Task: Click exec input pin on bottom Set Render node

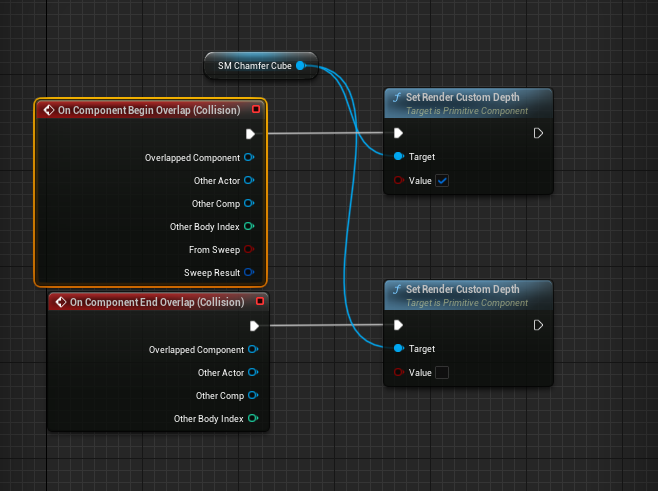Action: click(x=398, y=325)
